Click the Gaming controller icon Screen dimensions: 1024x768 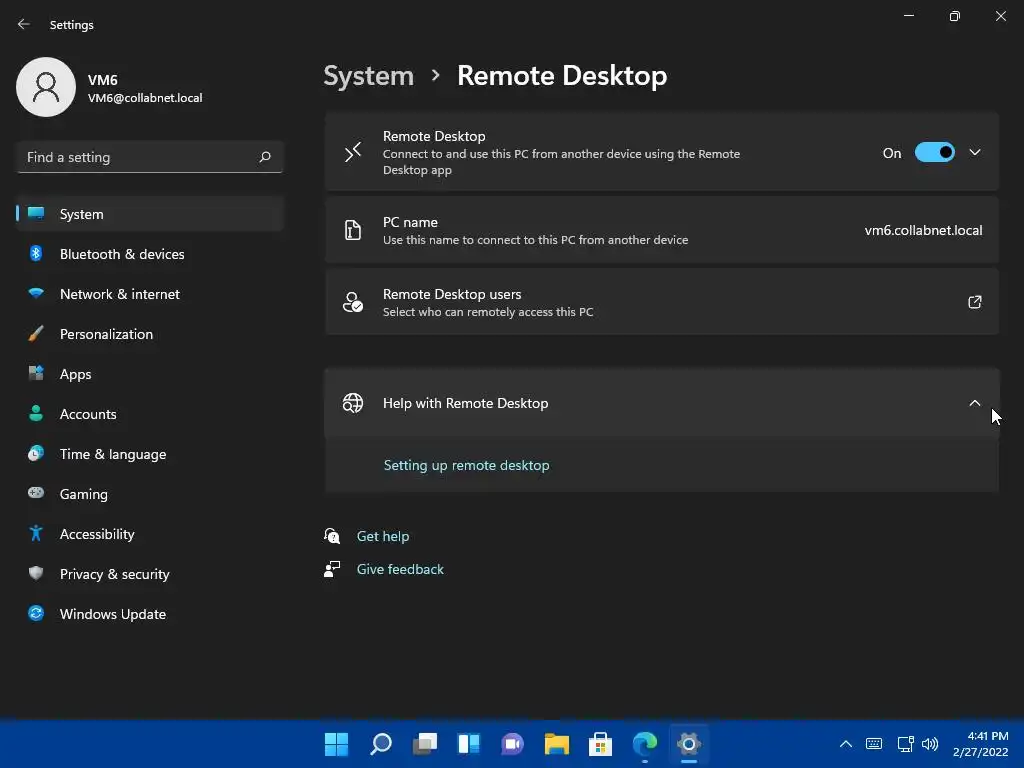[x=36, y=493]
